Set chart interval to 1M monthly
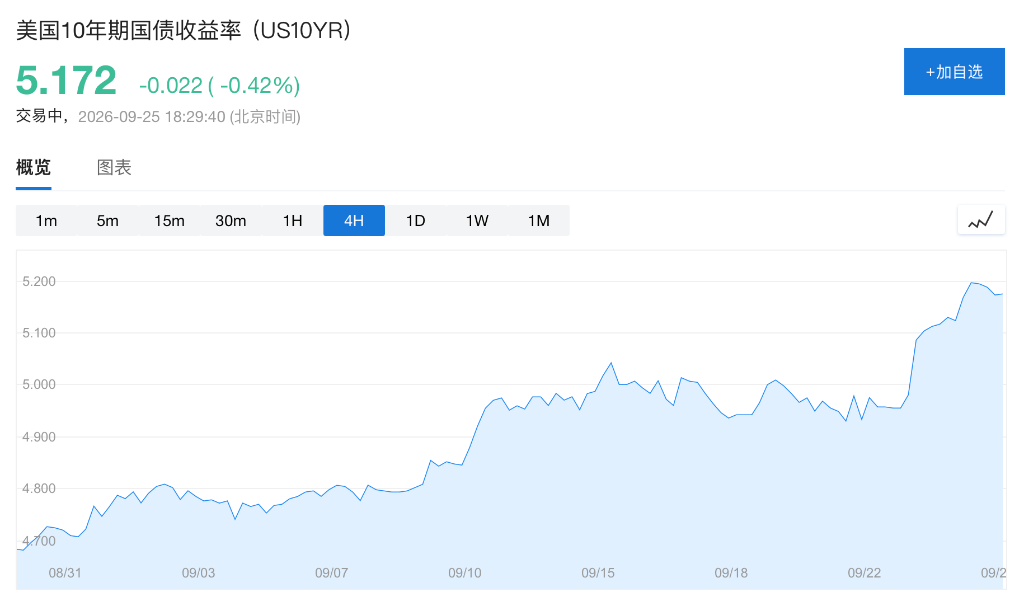 [x=539, y=221]
